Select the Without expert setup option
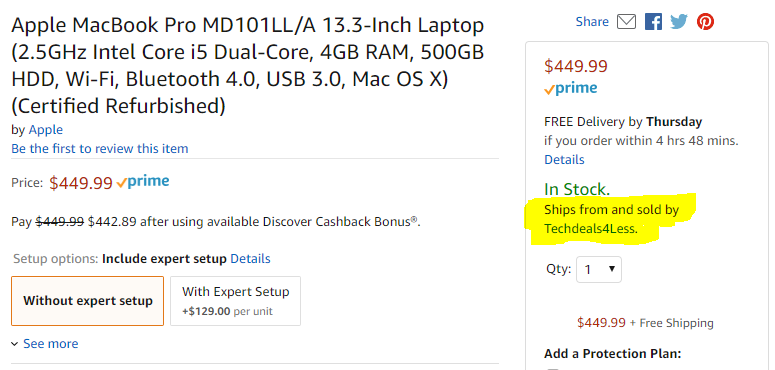This screenshot has width=775, height=370. point(87,301)
